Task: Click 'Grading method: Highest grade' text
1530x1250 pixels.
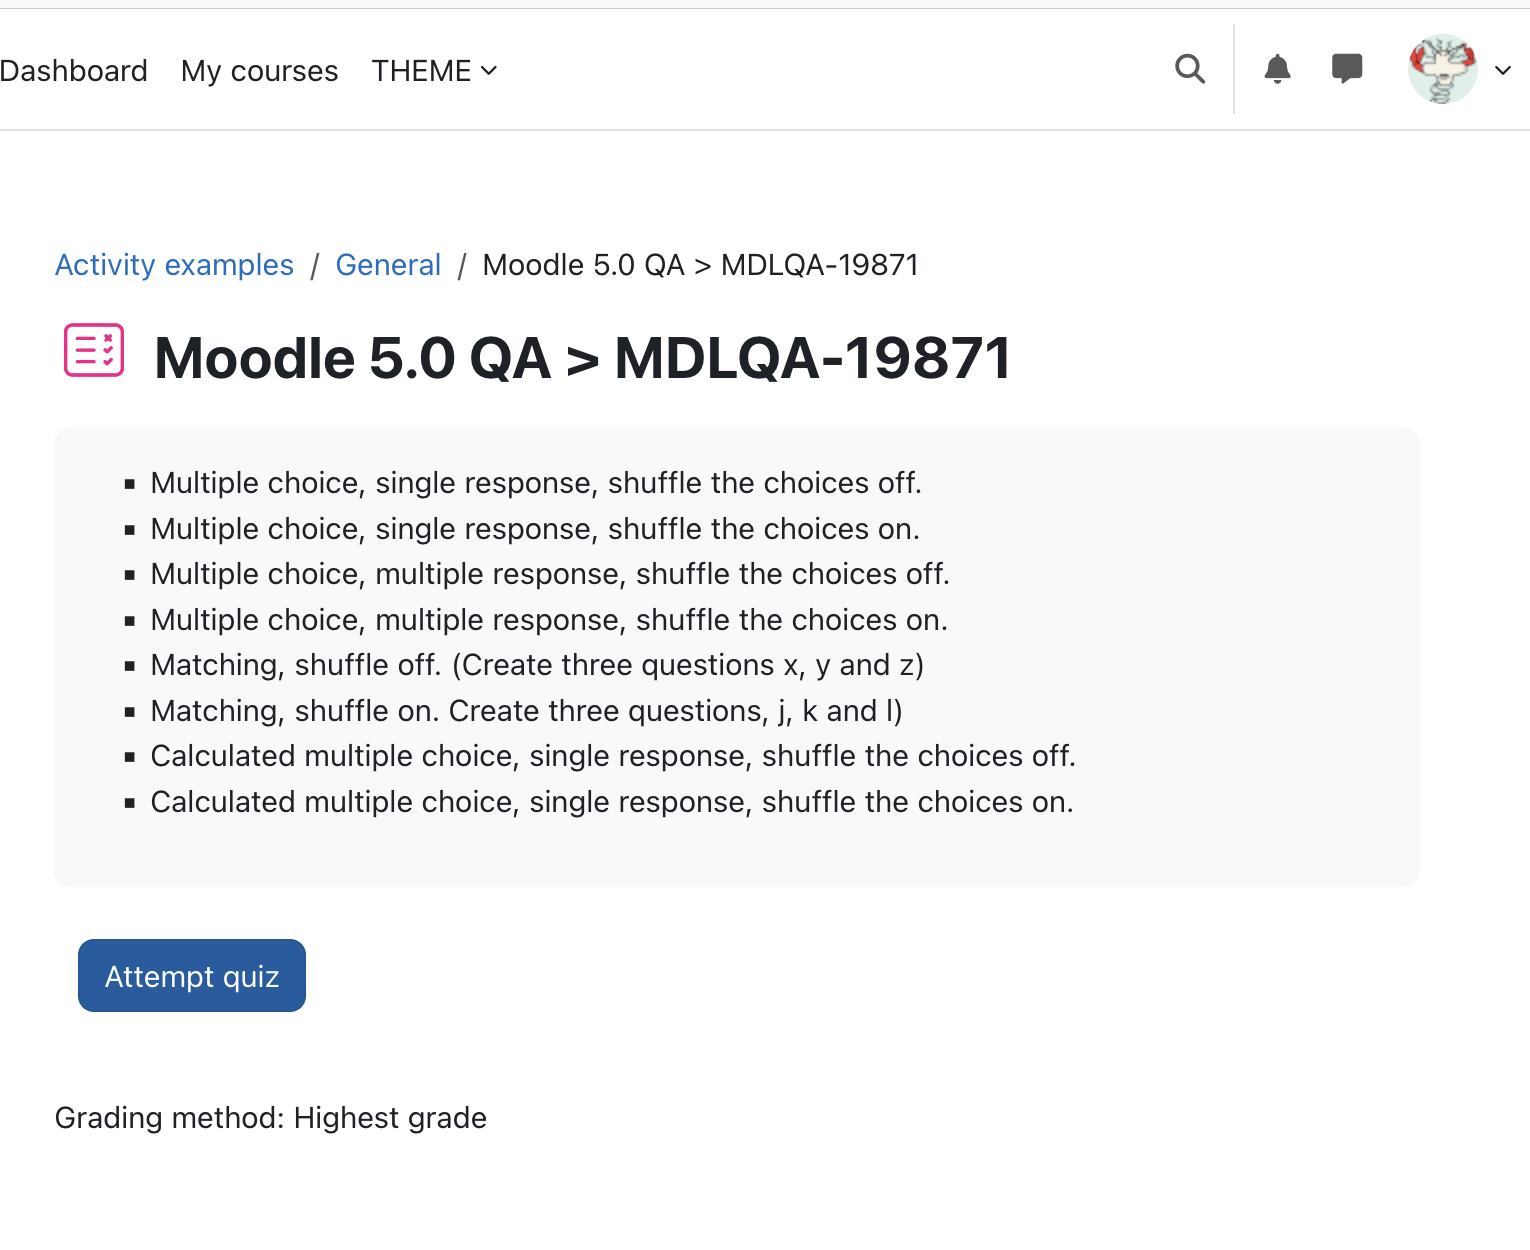Action: pos(271,1118)
